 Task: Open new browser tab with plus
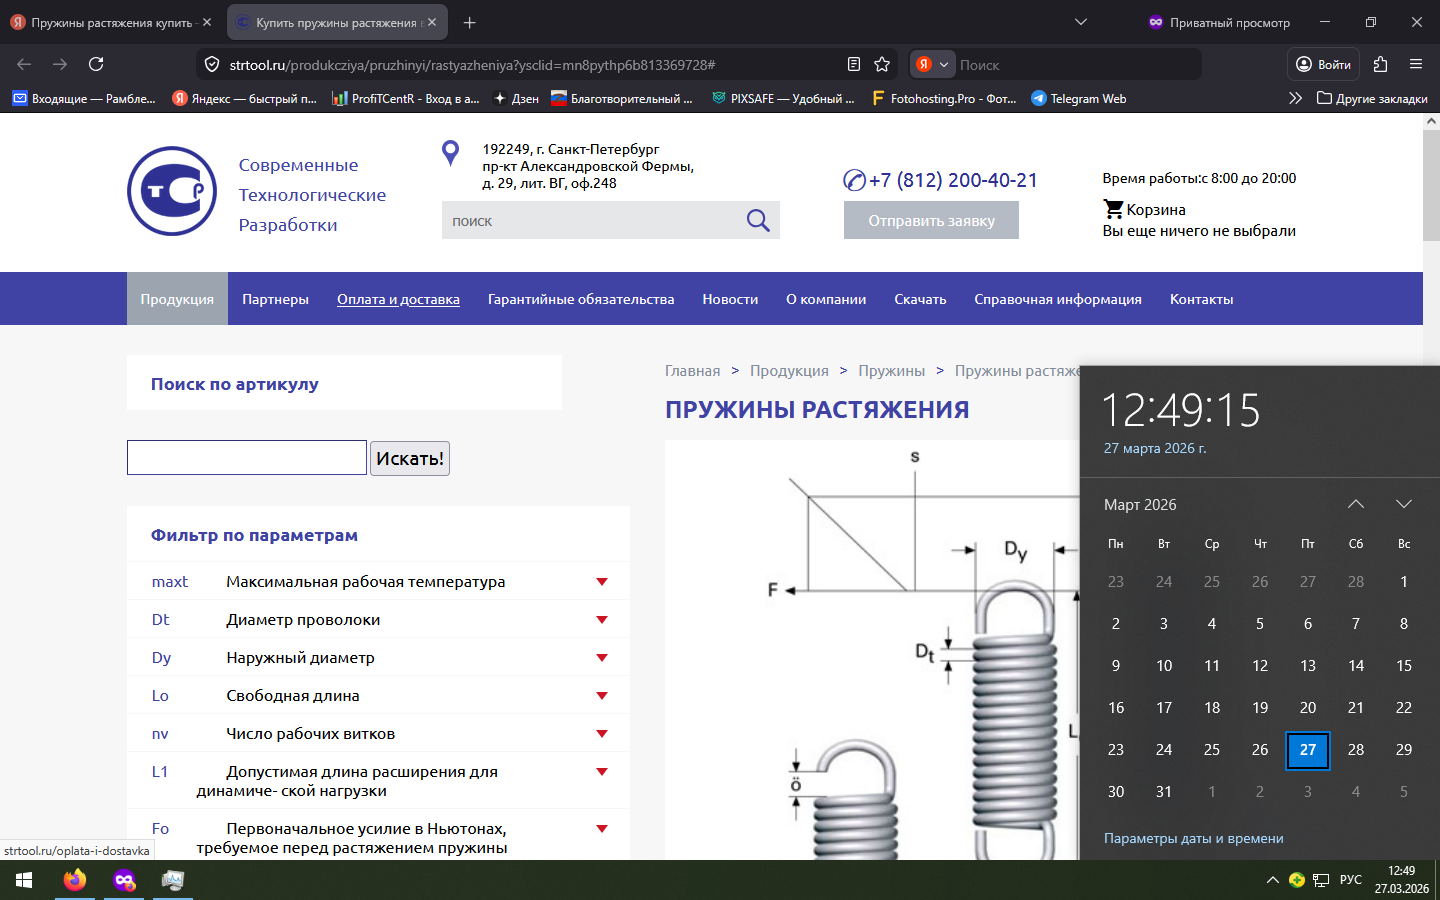[470, 22]
